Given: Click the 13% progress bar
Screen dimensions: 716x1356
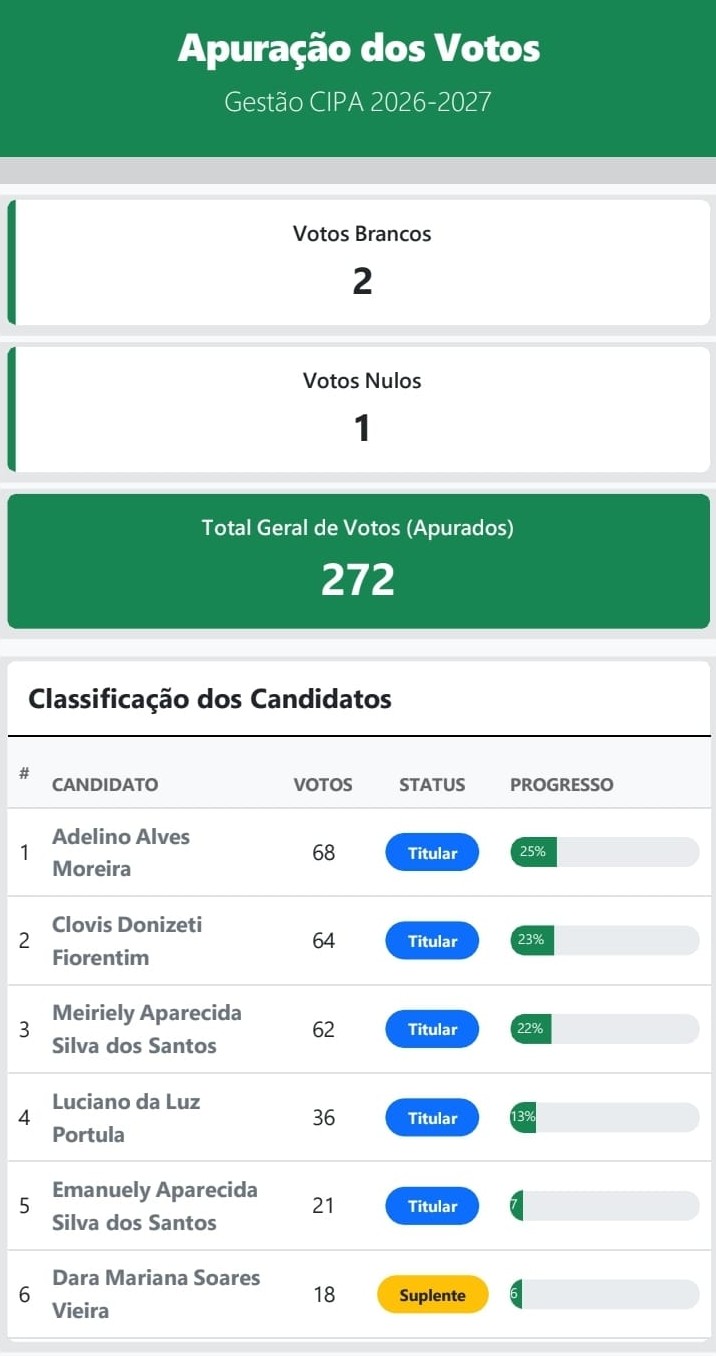Looking at the screenshot, I should point(604,1117).
